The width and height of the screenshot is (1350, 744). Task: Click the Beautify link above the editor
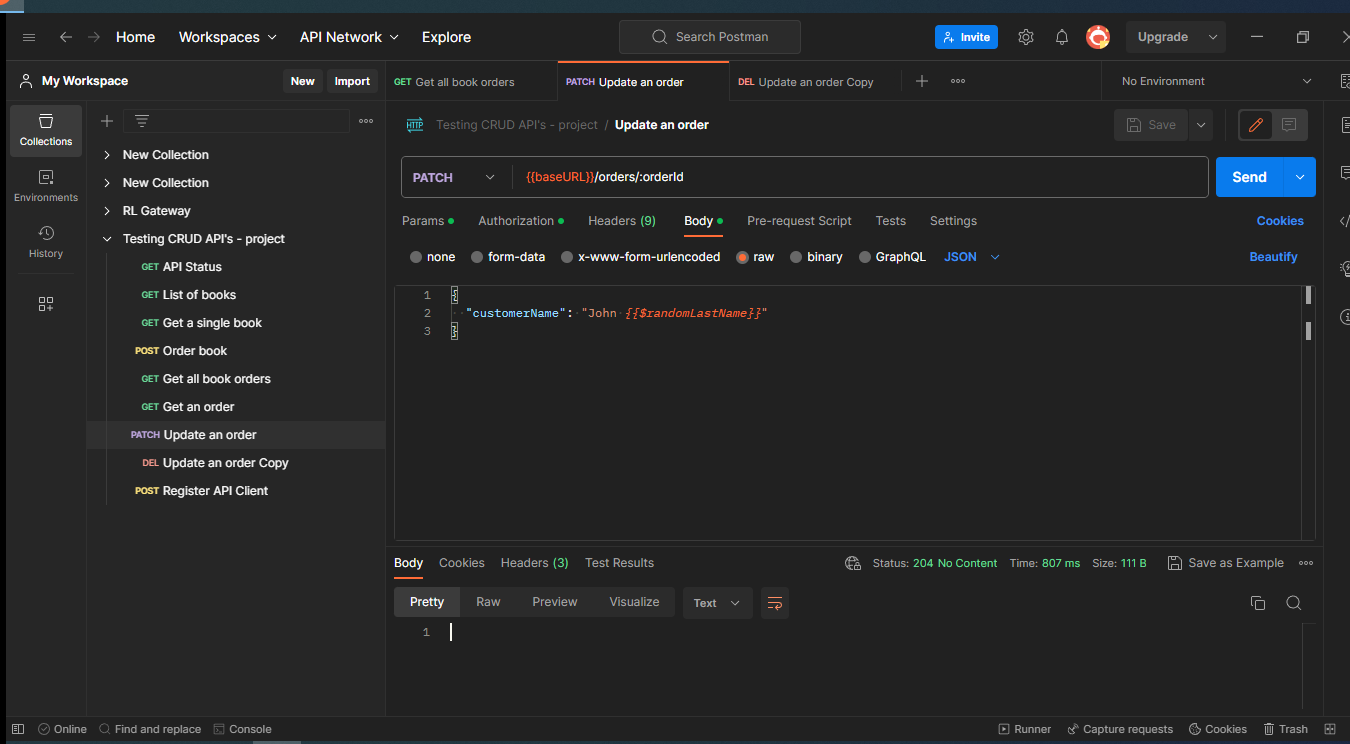[x=1273, y=257]
